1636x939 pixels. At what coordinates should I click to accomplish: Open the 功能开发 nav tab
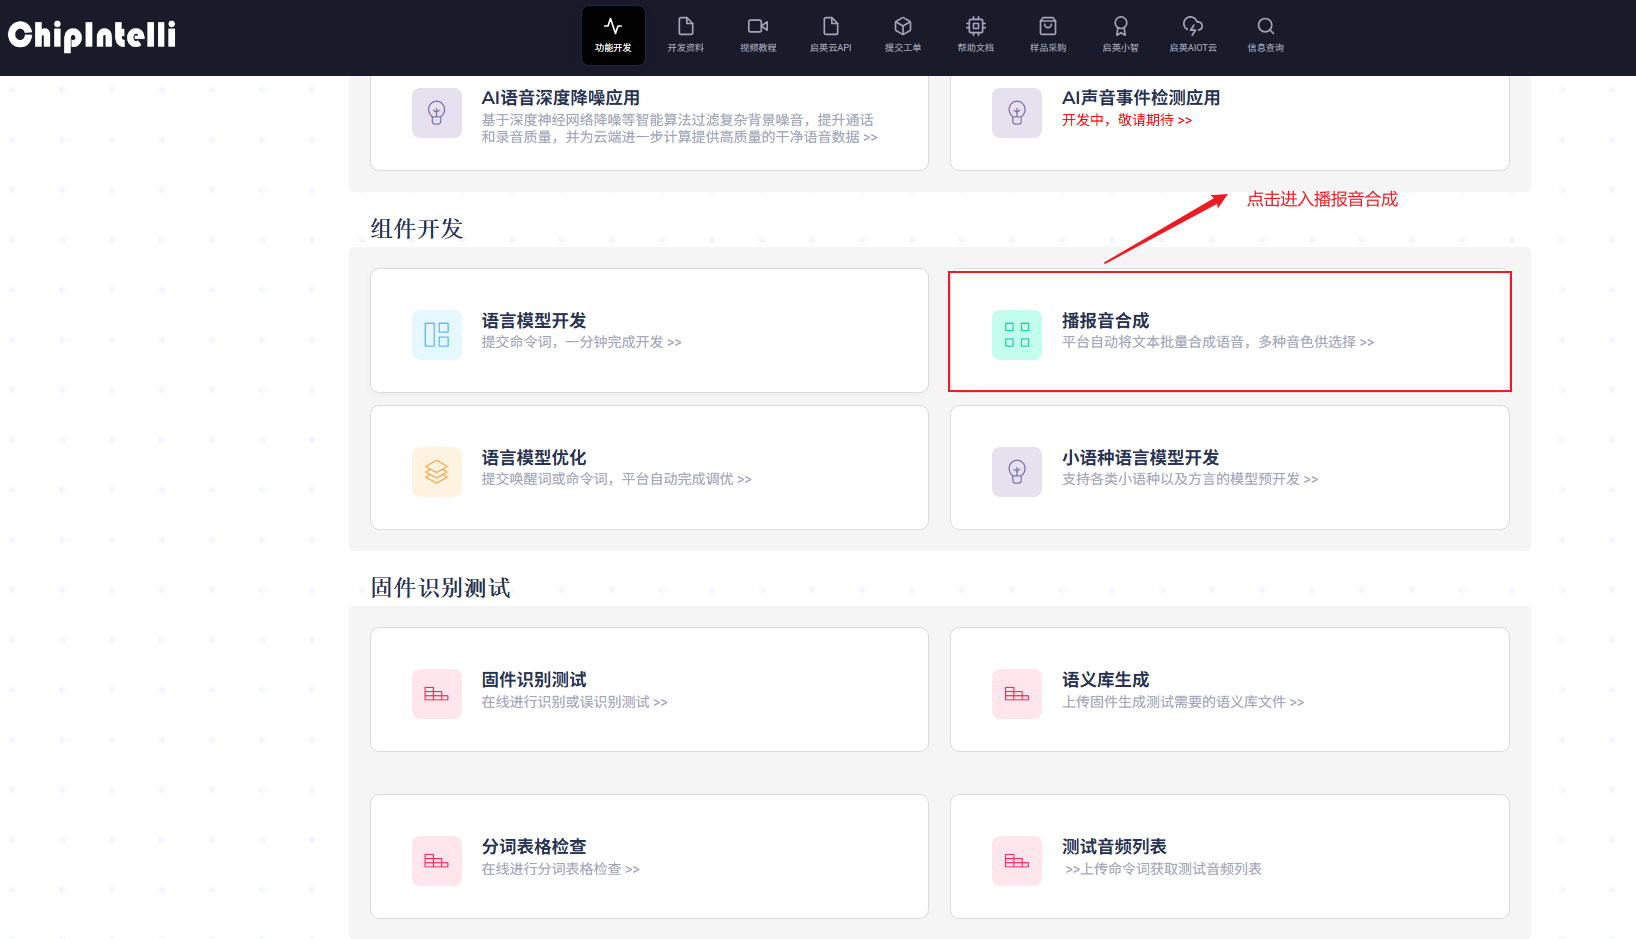coord(613,35)
